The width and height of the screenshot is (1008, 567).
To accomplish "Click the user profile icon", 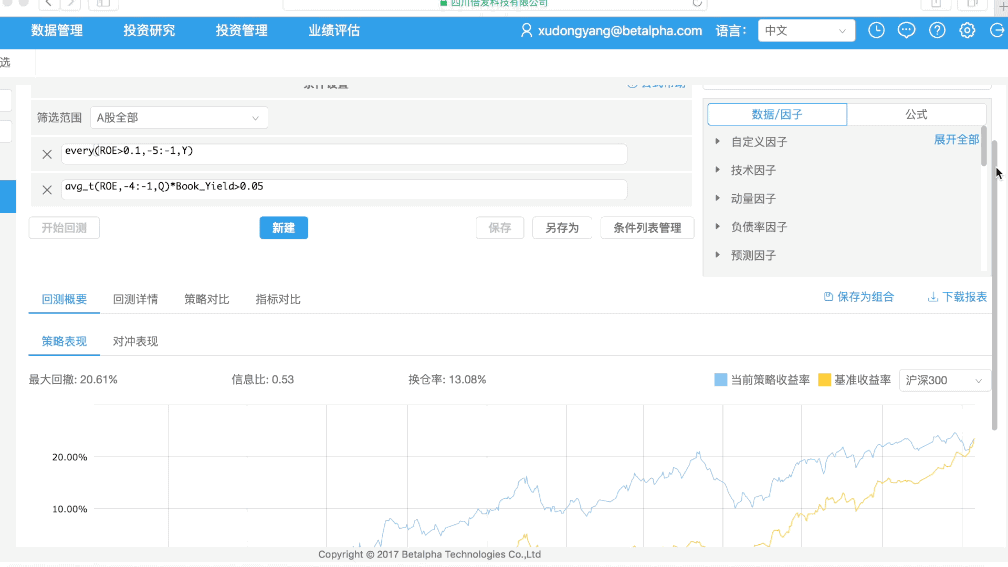I will [526, 30].
